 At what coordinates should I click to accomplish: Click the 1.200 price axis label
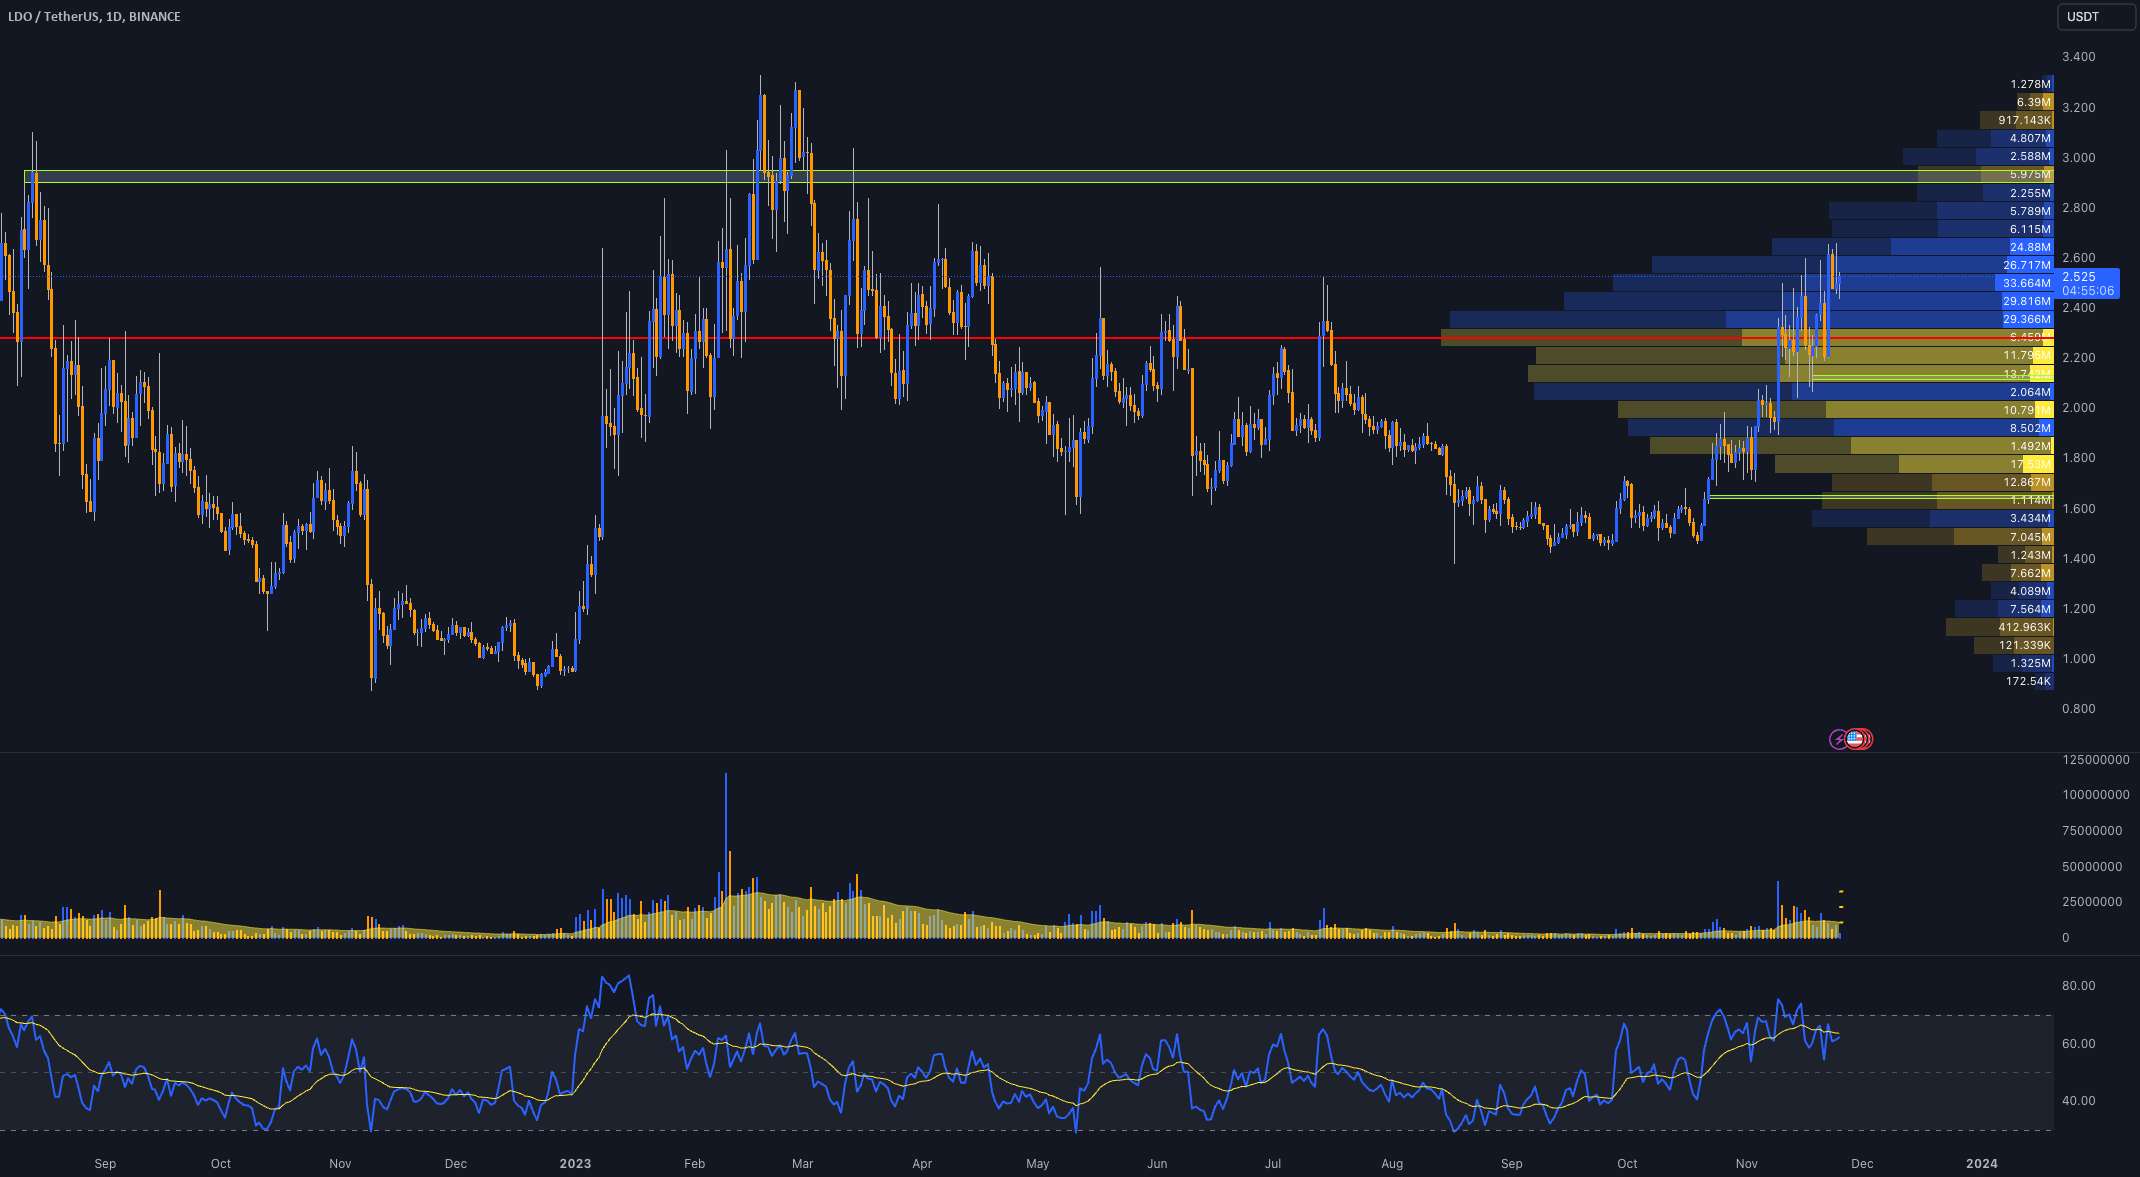[2079, 609]
